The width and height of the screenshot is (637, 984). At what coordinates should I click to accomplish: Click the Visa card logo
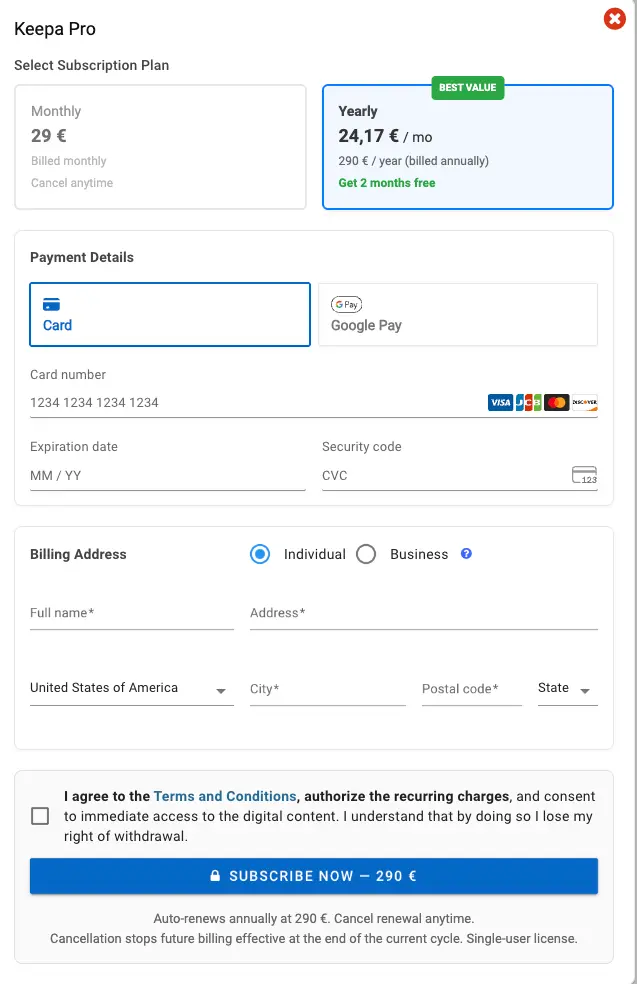click(x=500, y=403)
